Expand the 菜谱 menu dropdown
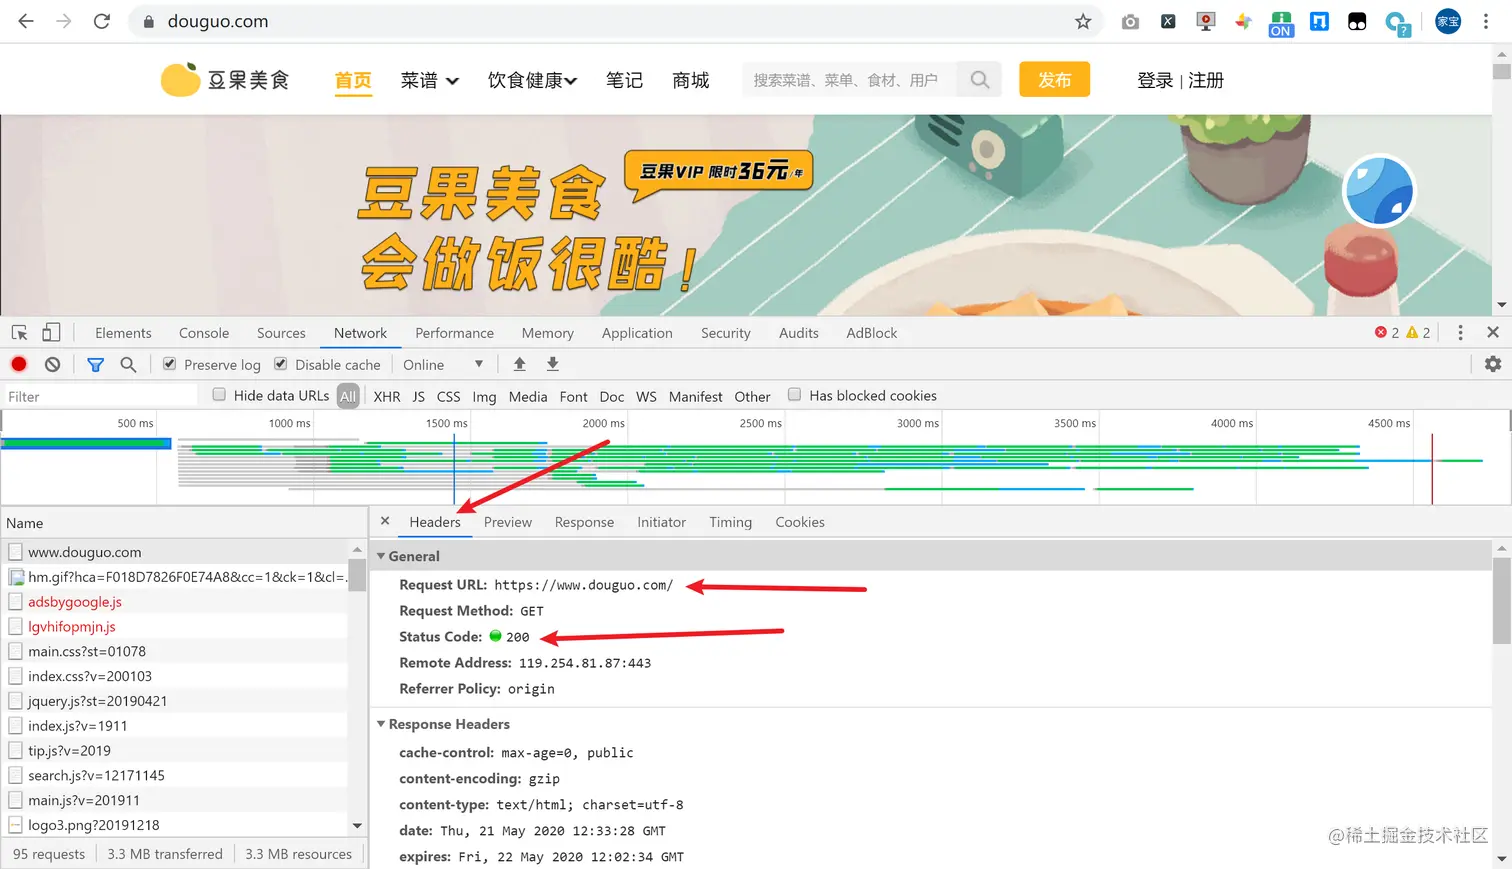1512x869 pixels. (x=429, y=80)
